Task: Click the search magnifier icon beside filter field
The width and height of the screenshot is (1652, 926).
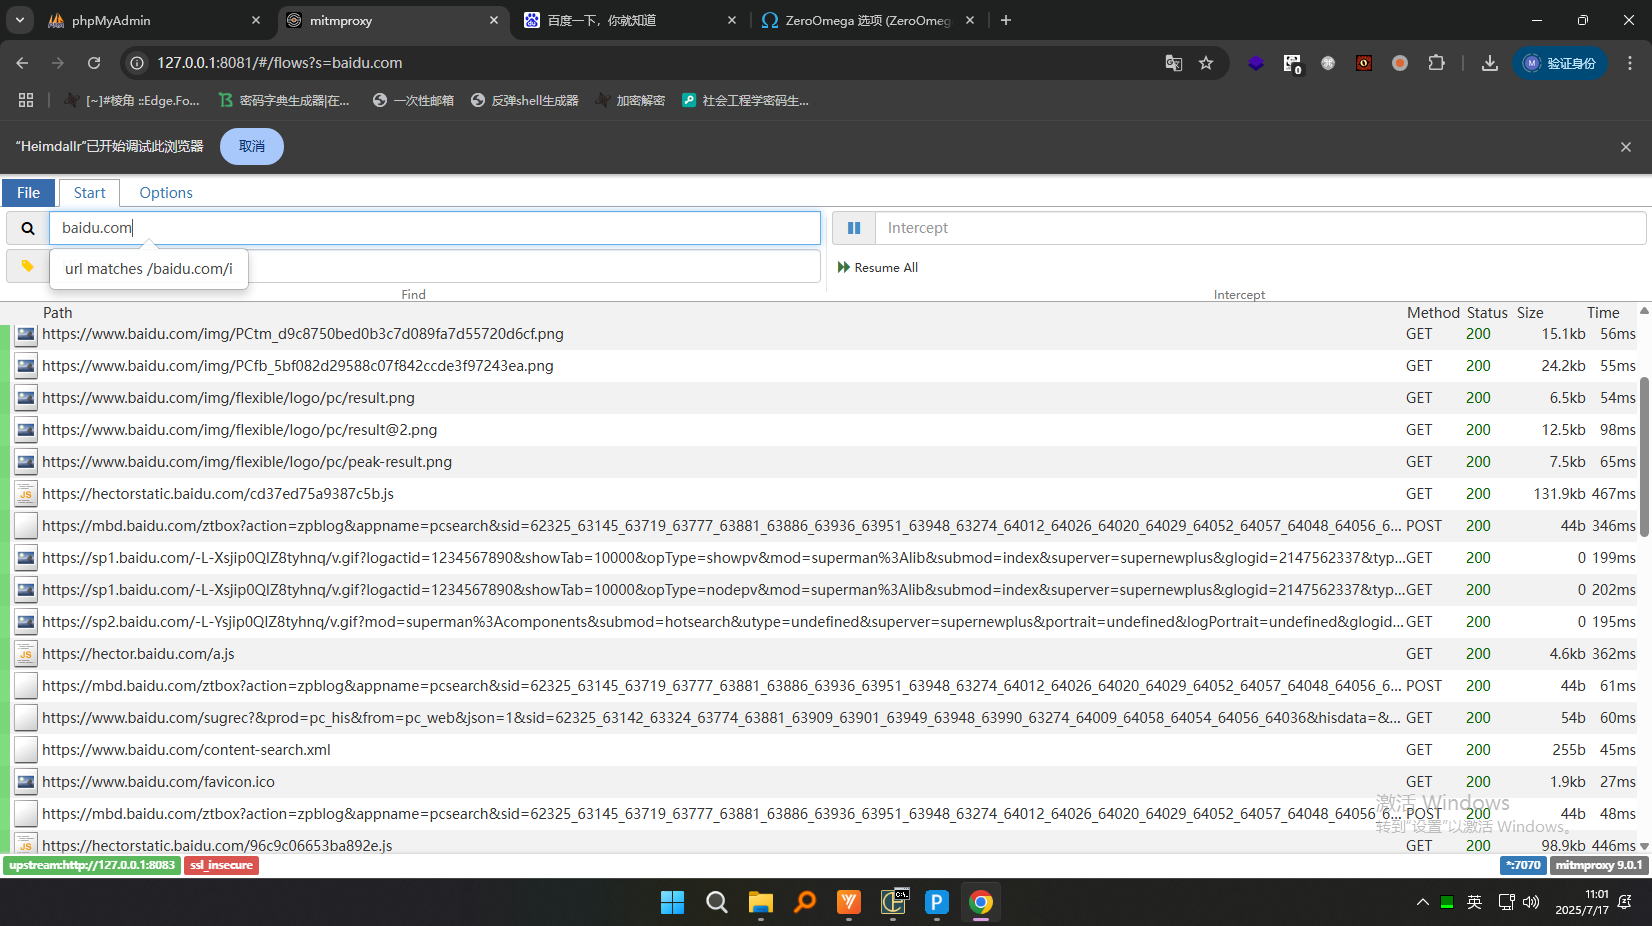Action: coord(28,228)
